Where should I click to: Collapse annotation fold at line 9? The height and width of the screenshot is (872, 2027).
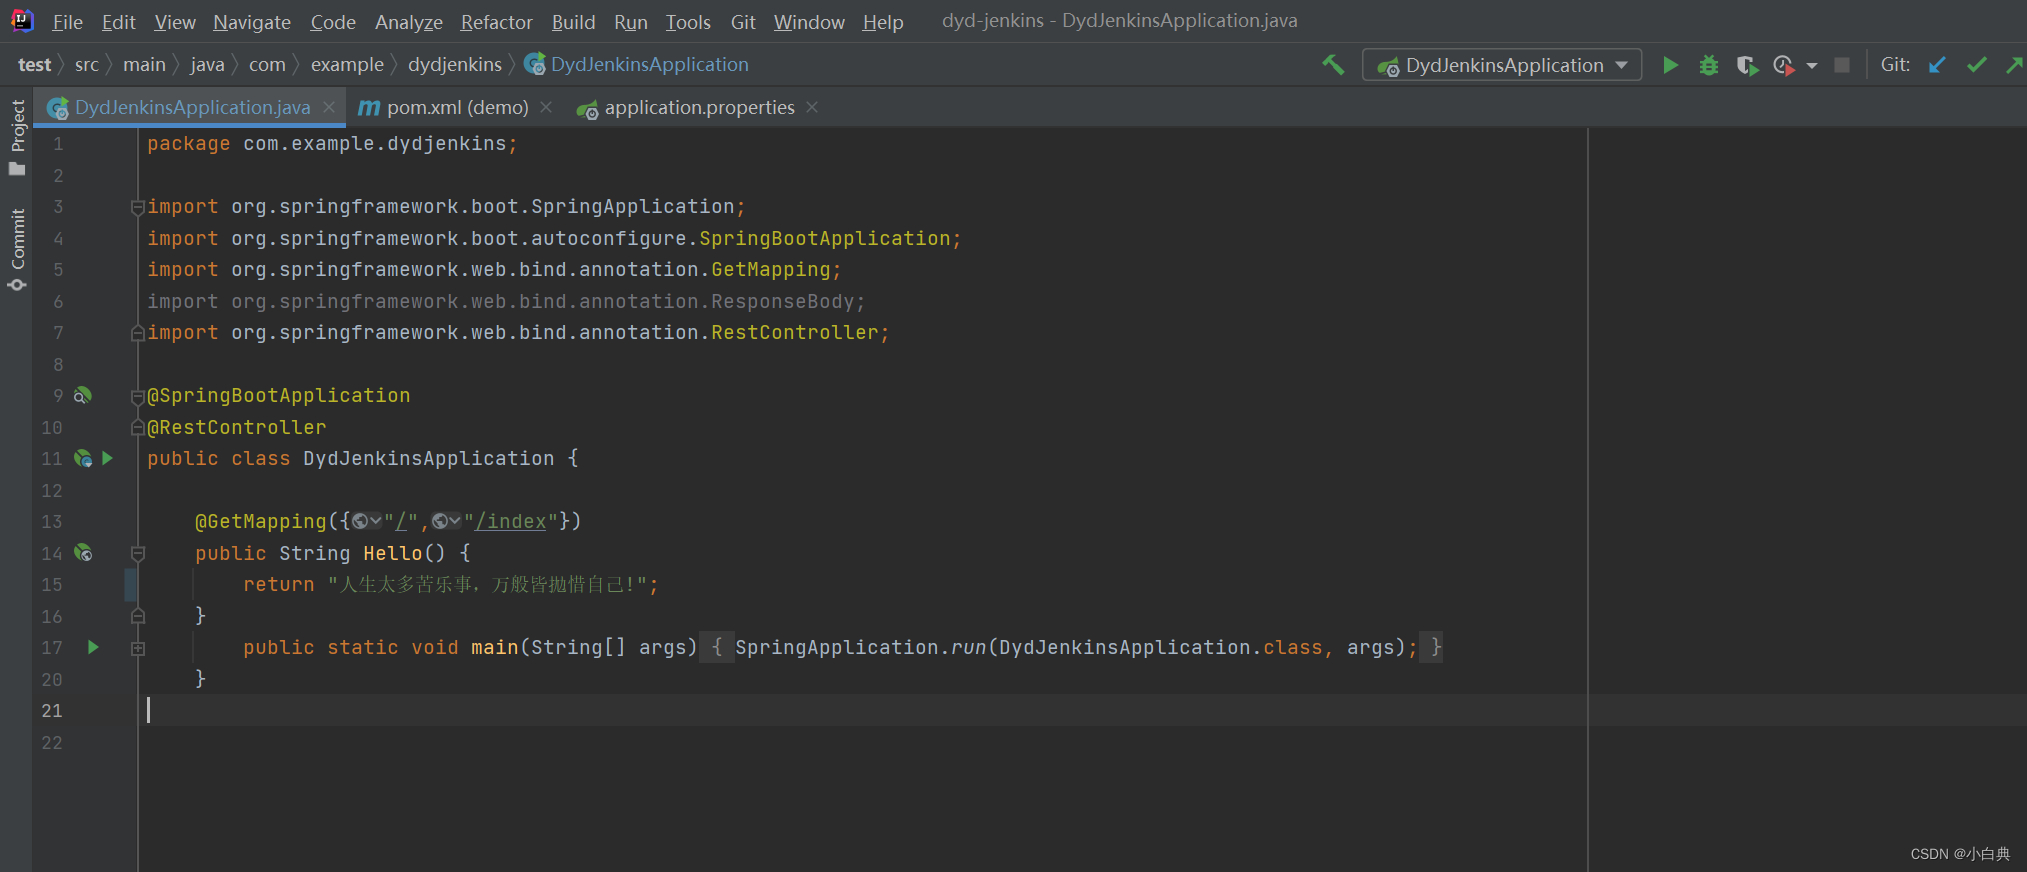tap(138, 396)
